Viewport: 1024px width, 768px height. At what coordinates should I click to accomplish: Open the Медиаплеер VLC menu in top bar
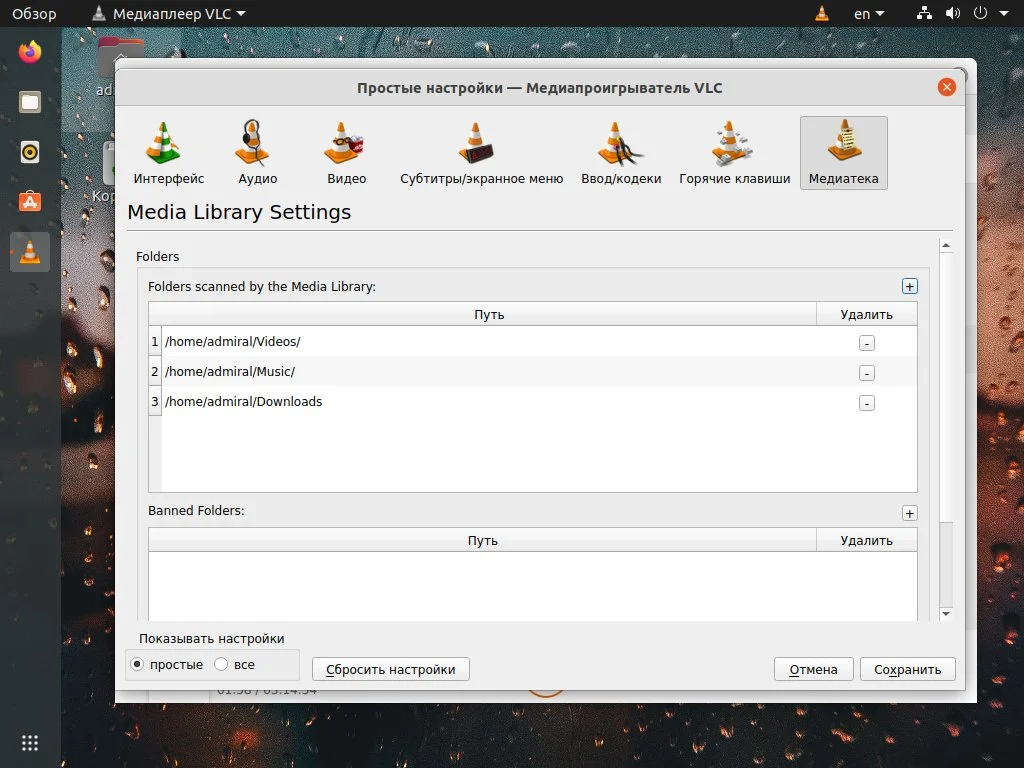[x=169, y=14]
